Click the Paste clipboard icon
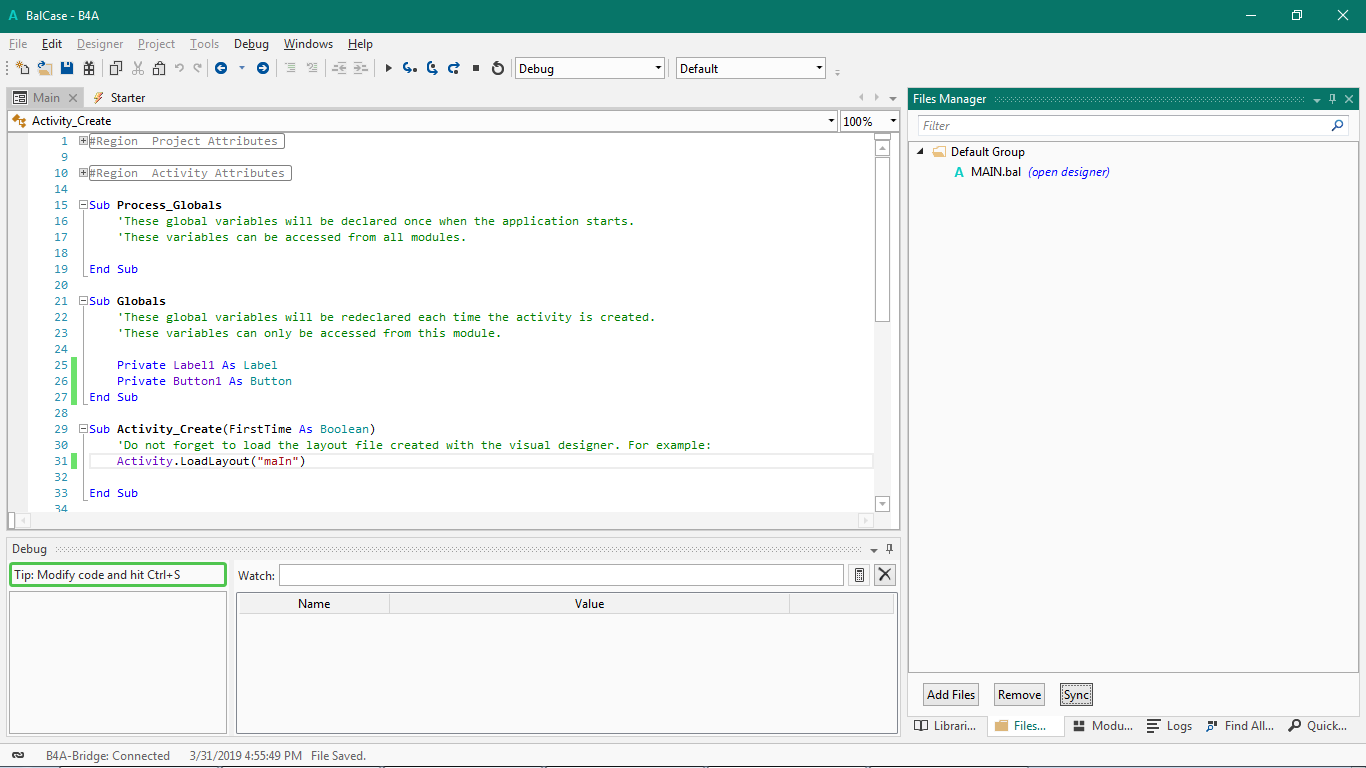The width and height of the screenshot is (1366, 768). click(159, 68)
